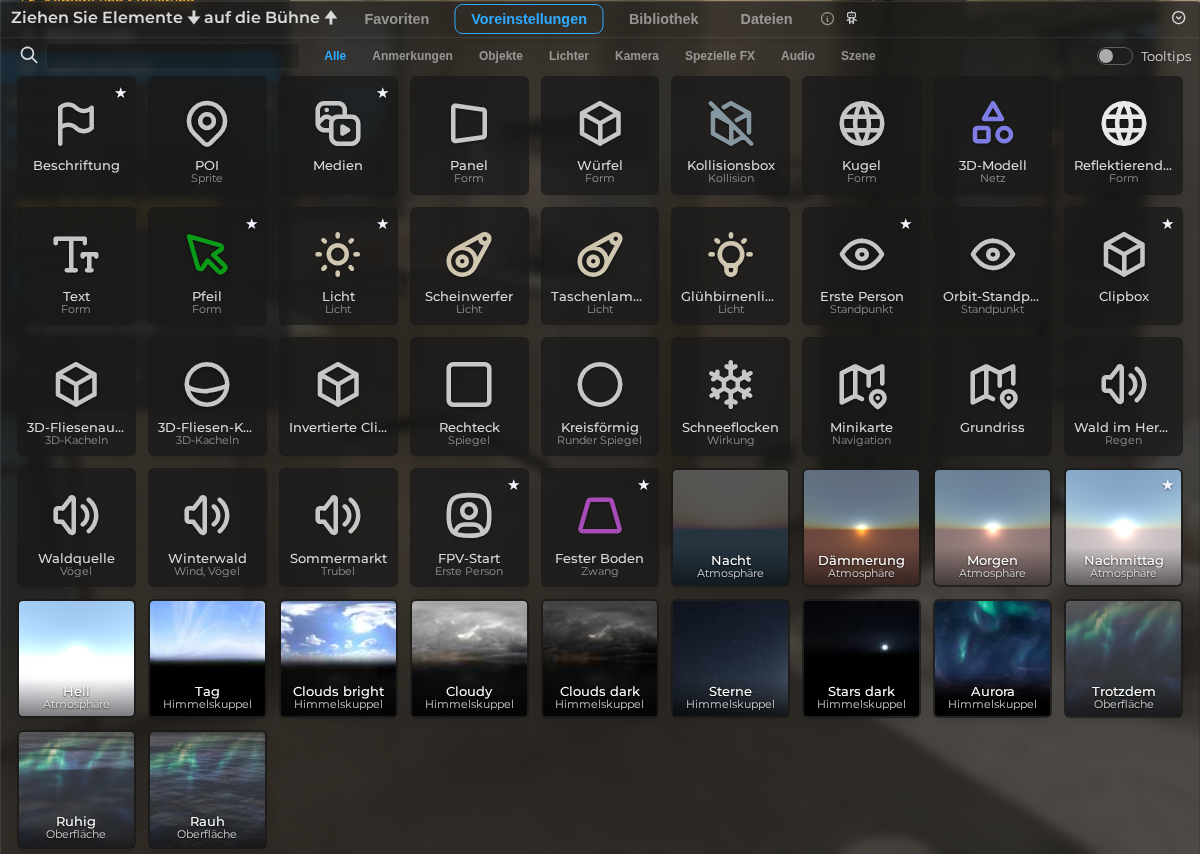
Task: Select the Hell atmosphere thumbnail
Action: pyautogui.click(x=76, y=658)
